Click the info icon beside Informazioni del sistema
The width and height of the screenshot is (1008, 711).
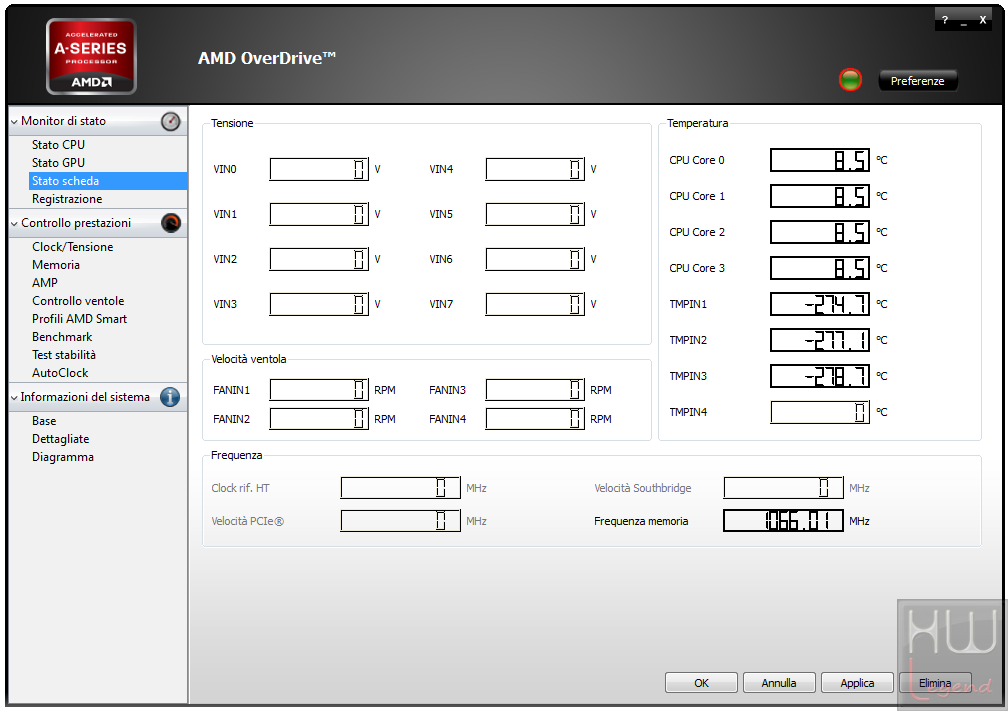click(170, 397)
